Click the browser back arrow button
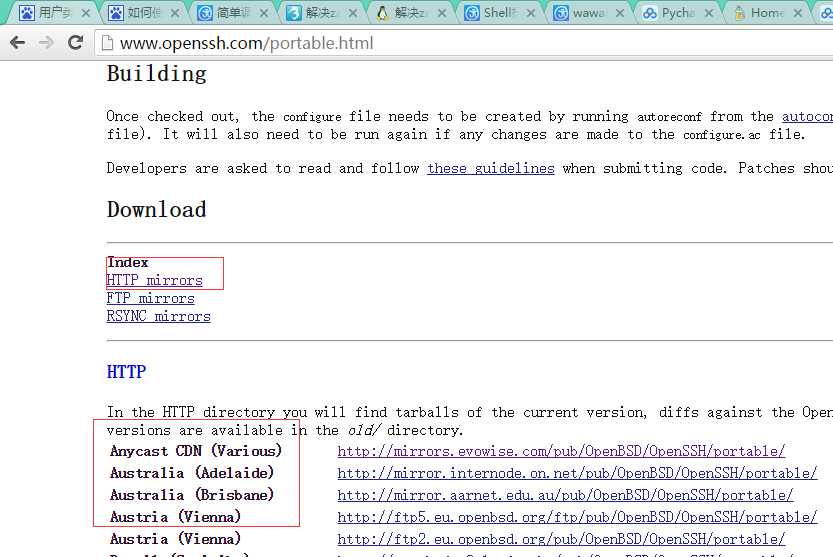This screenshot has width=833, height=557. pyautogui.click(x=18, y=43)
